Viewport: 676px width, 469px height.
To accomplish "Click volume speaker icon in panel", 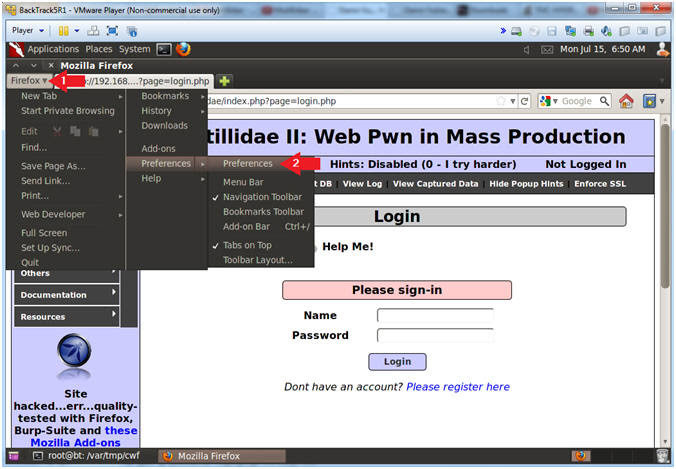I will pyautogui.click(x=526, y=50).
